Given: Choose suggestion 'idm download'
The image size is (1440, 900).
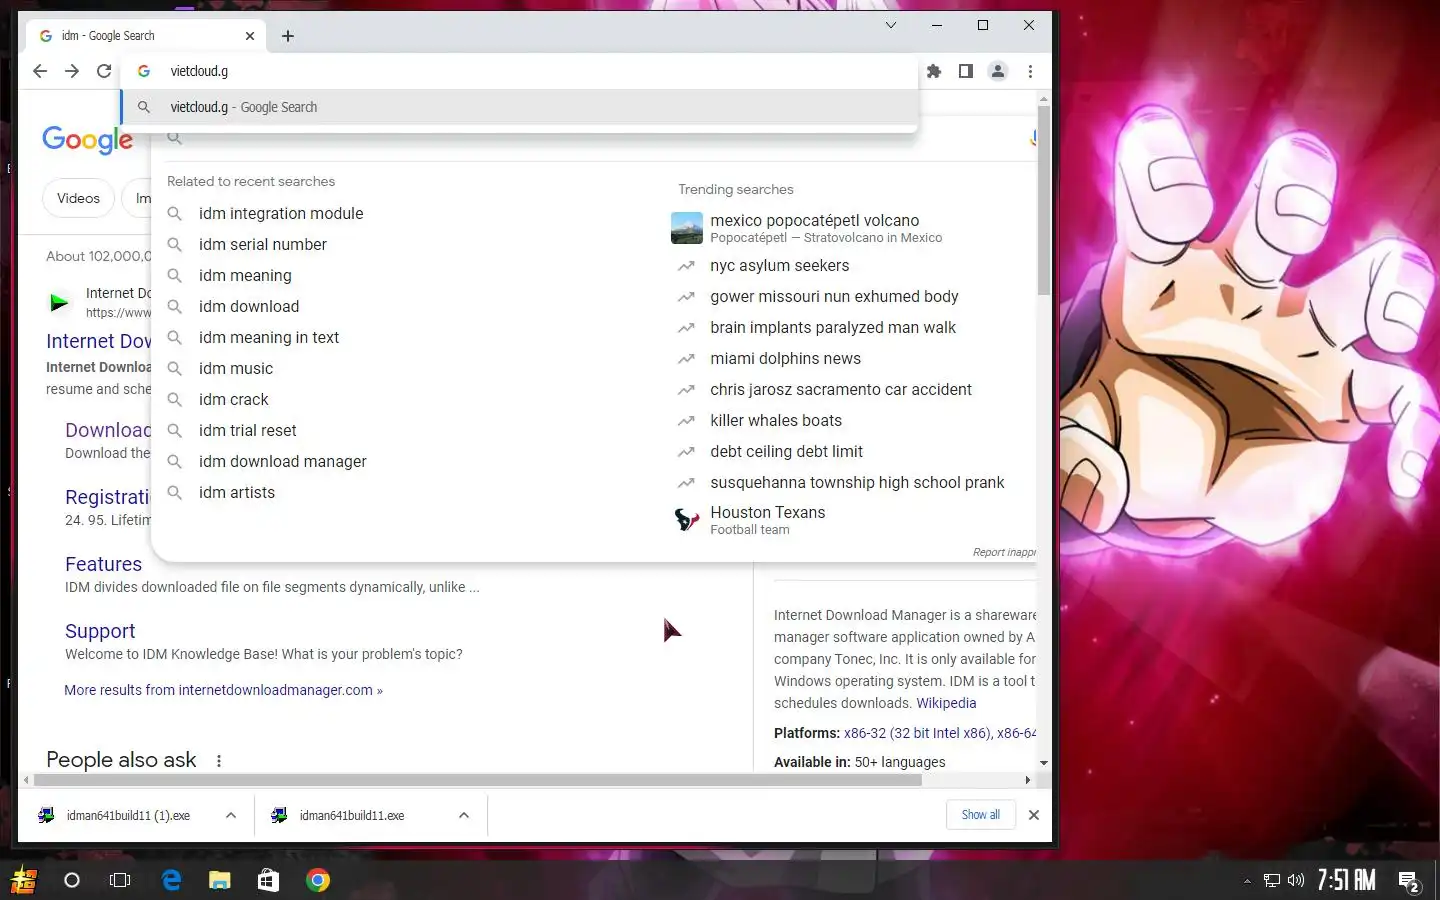Looking at the screenshot, I should point(249,306).
